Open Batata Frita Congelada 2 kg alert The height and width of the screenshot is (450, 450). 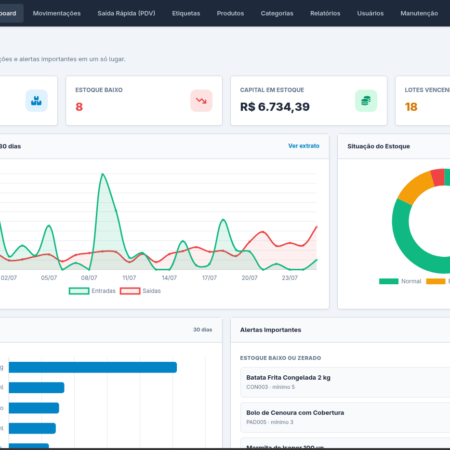[x=345, y=382]
